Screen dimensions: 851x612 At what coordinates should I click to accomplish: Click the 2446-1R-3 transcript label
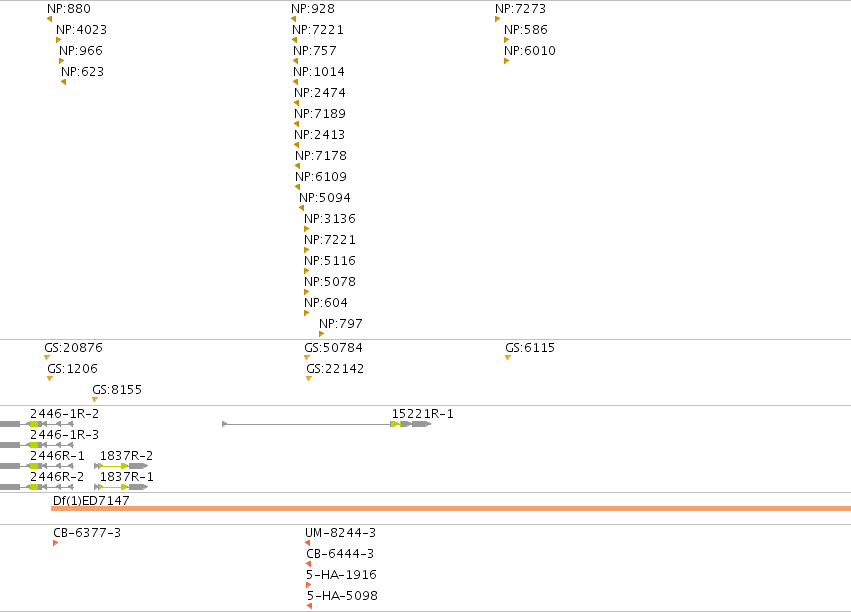click(65, 435)
